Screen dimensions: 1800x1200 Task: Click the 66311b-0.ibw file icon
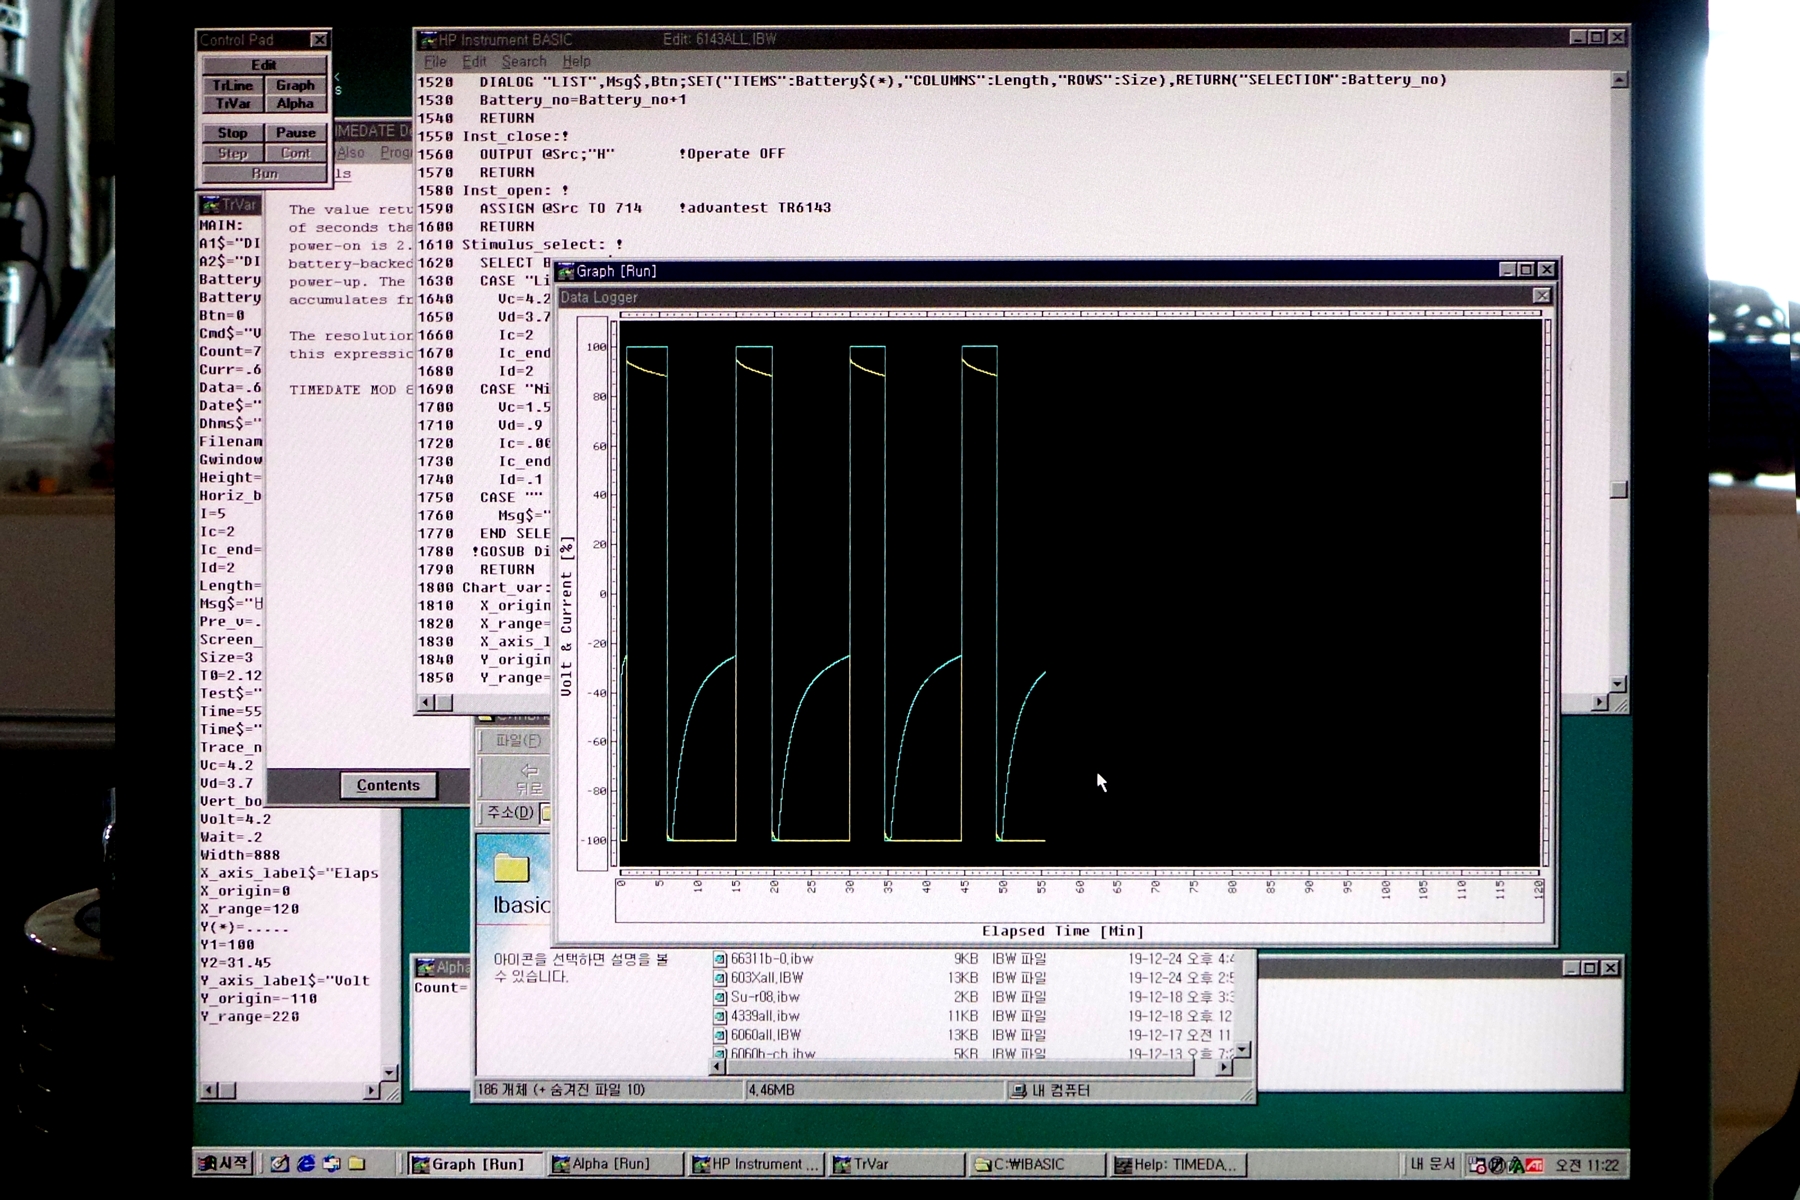719,959
